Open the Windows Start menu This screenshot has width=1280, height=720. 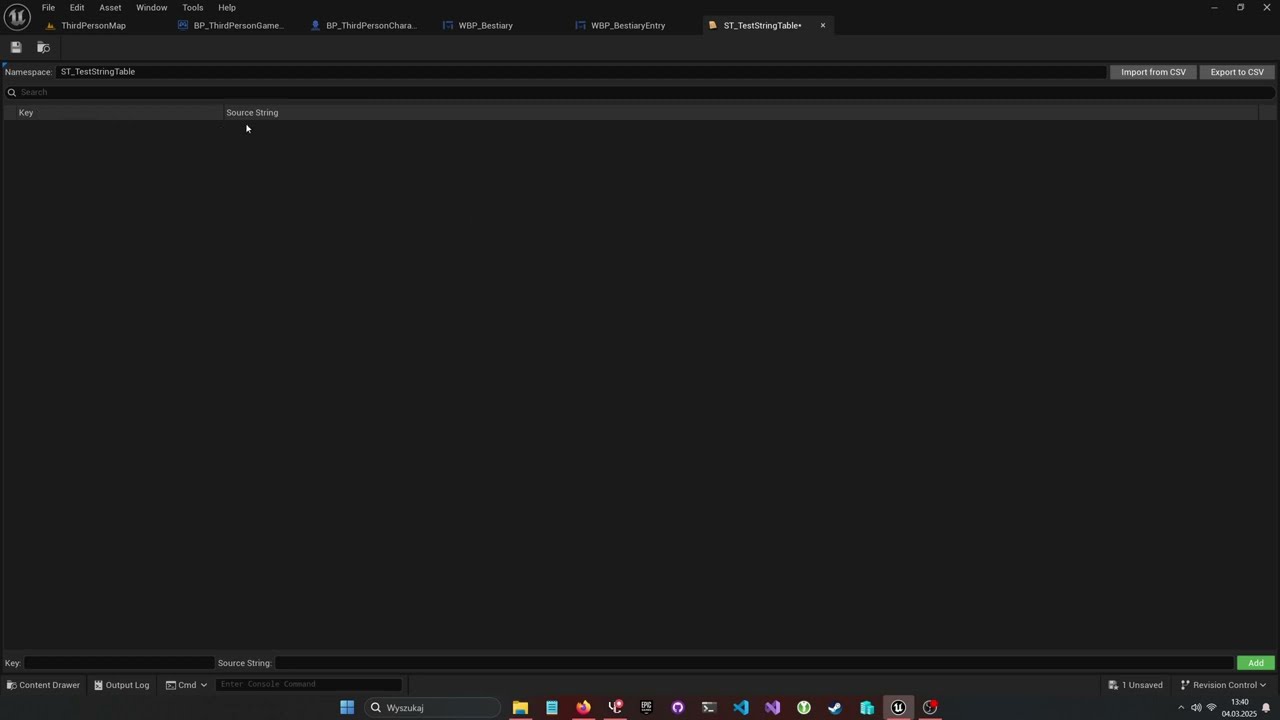[x=347, y=708]
